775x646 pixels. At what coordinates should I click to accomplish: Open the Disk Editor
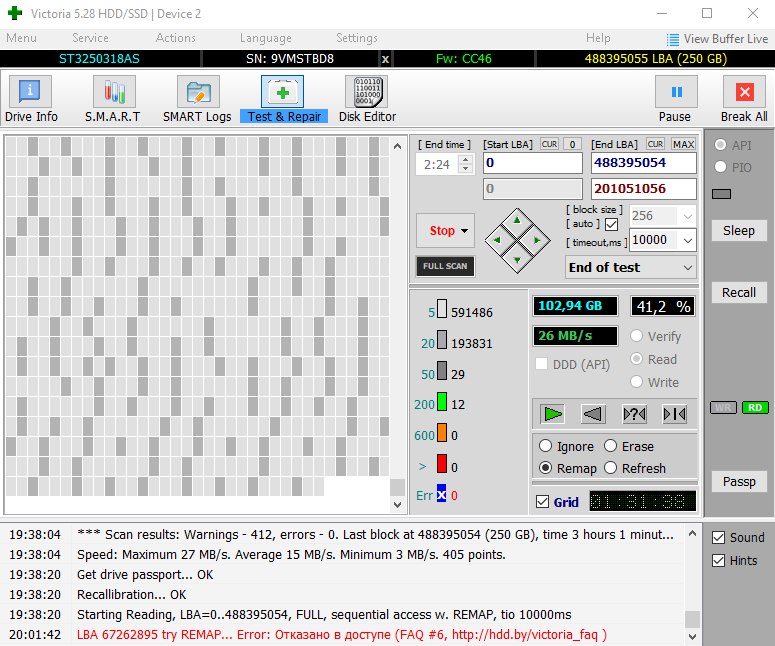pos(367,99)
